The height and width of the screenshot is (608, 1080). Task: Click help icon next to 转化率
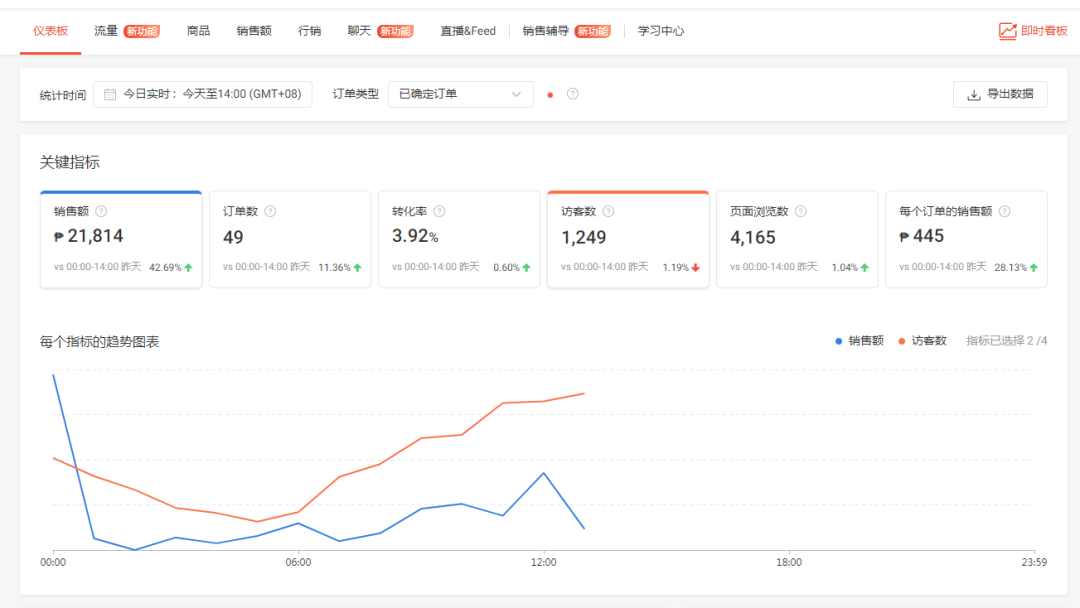[x=439, y=211]
